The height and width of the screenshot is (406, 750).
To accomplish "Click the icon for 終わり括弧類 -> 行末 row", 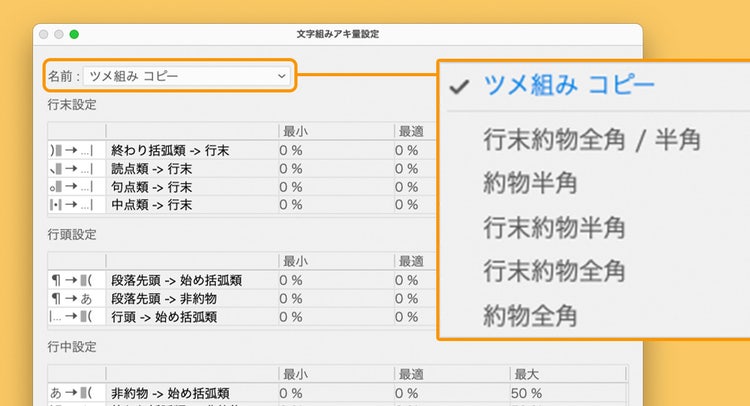I will click(x=76, y=150).
